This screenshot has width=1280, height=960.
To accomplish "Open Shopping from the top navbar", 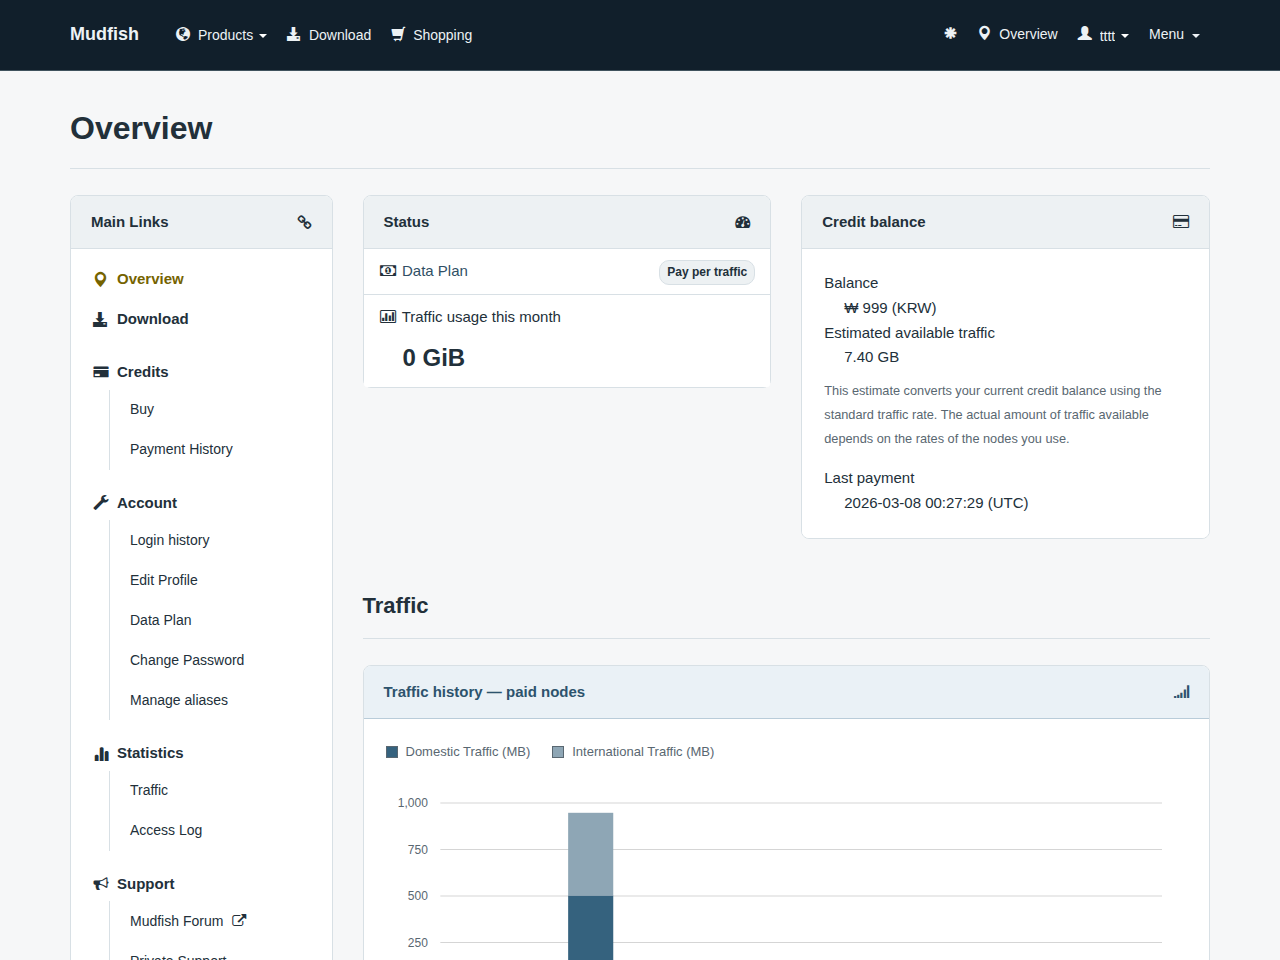I will 432,35.
